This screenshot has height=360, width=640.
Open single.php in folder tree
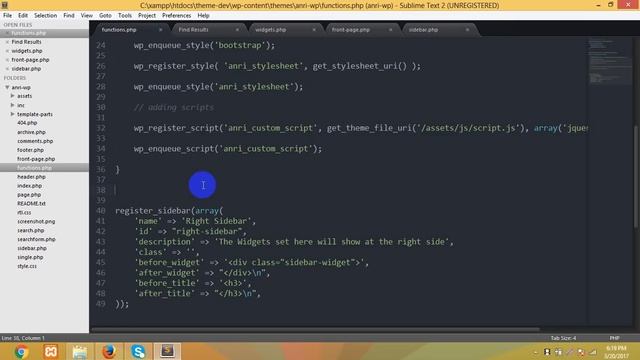30,258
